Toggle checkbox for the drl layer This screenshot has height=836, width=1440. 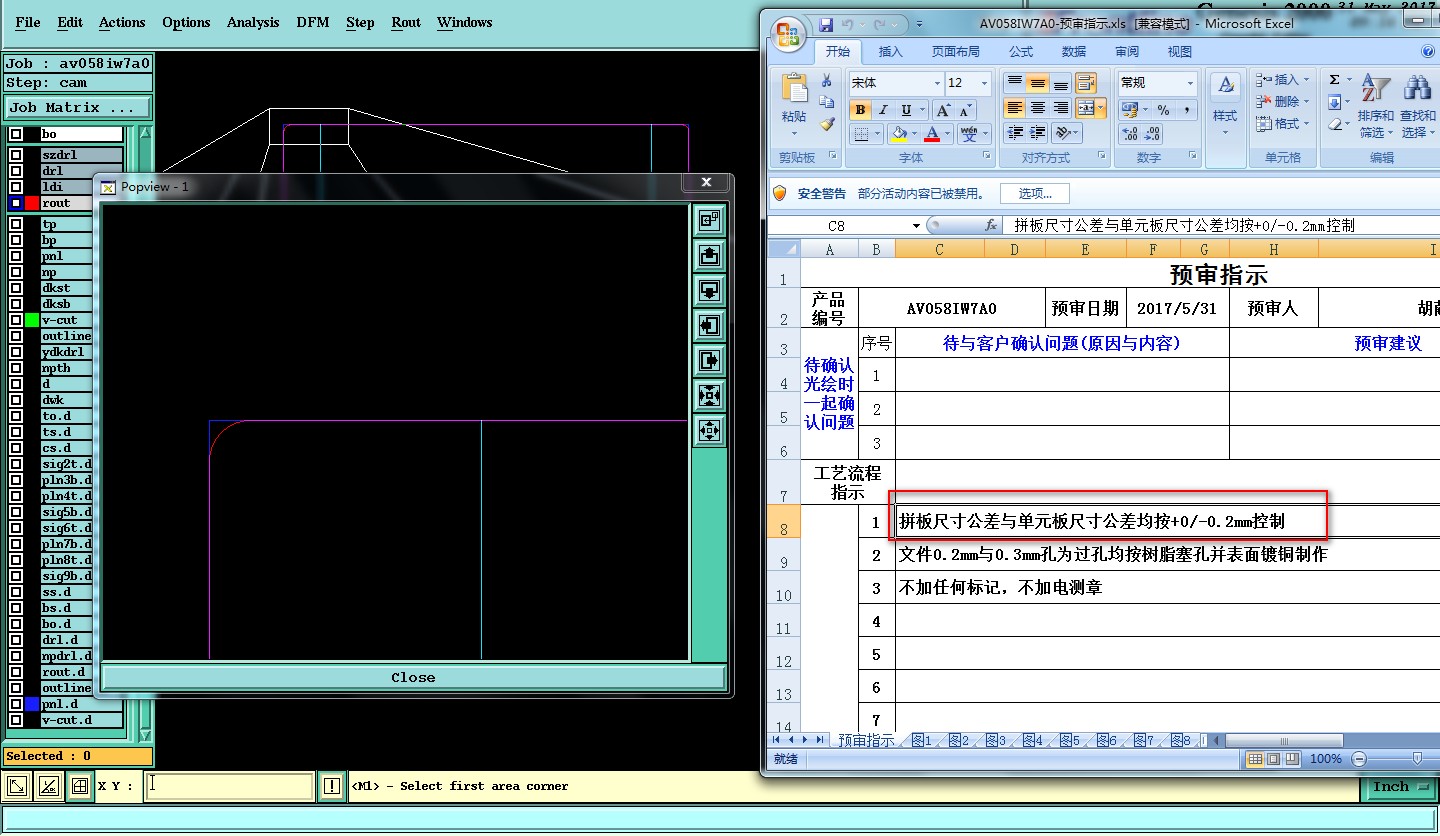(16, 171)
